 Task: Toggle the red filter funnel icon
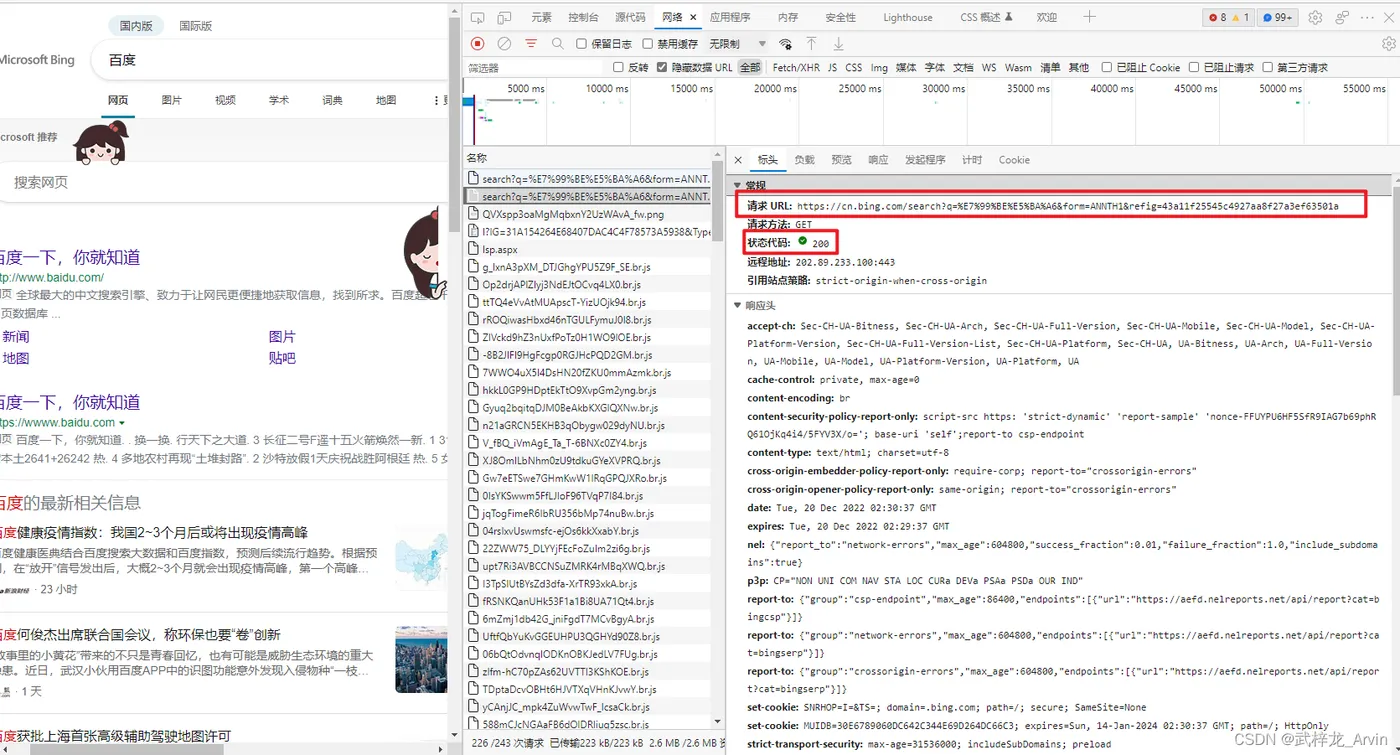[531, 44]
